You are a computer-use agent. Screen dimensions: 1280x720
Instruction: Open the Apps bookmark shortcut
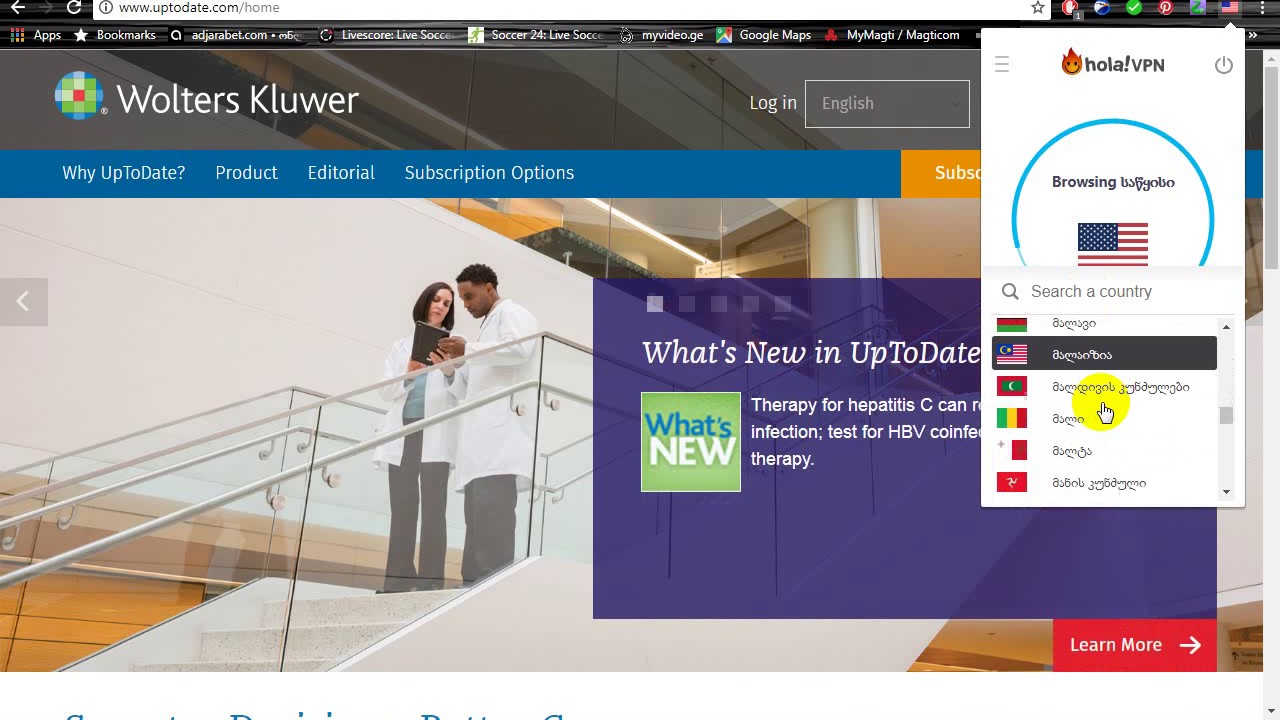click(x=36, y=35)
